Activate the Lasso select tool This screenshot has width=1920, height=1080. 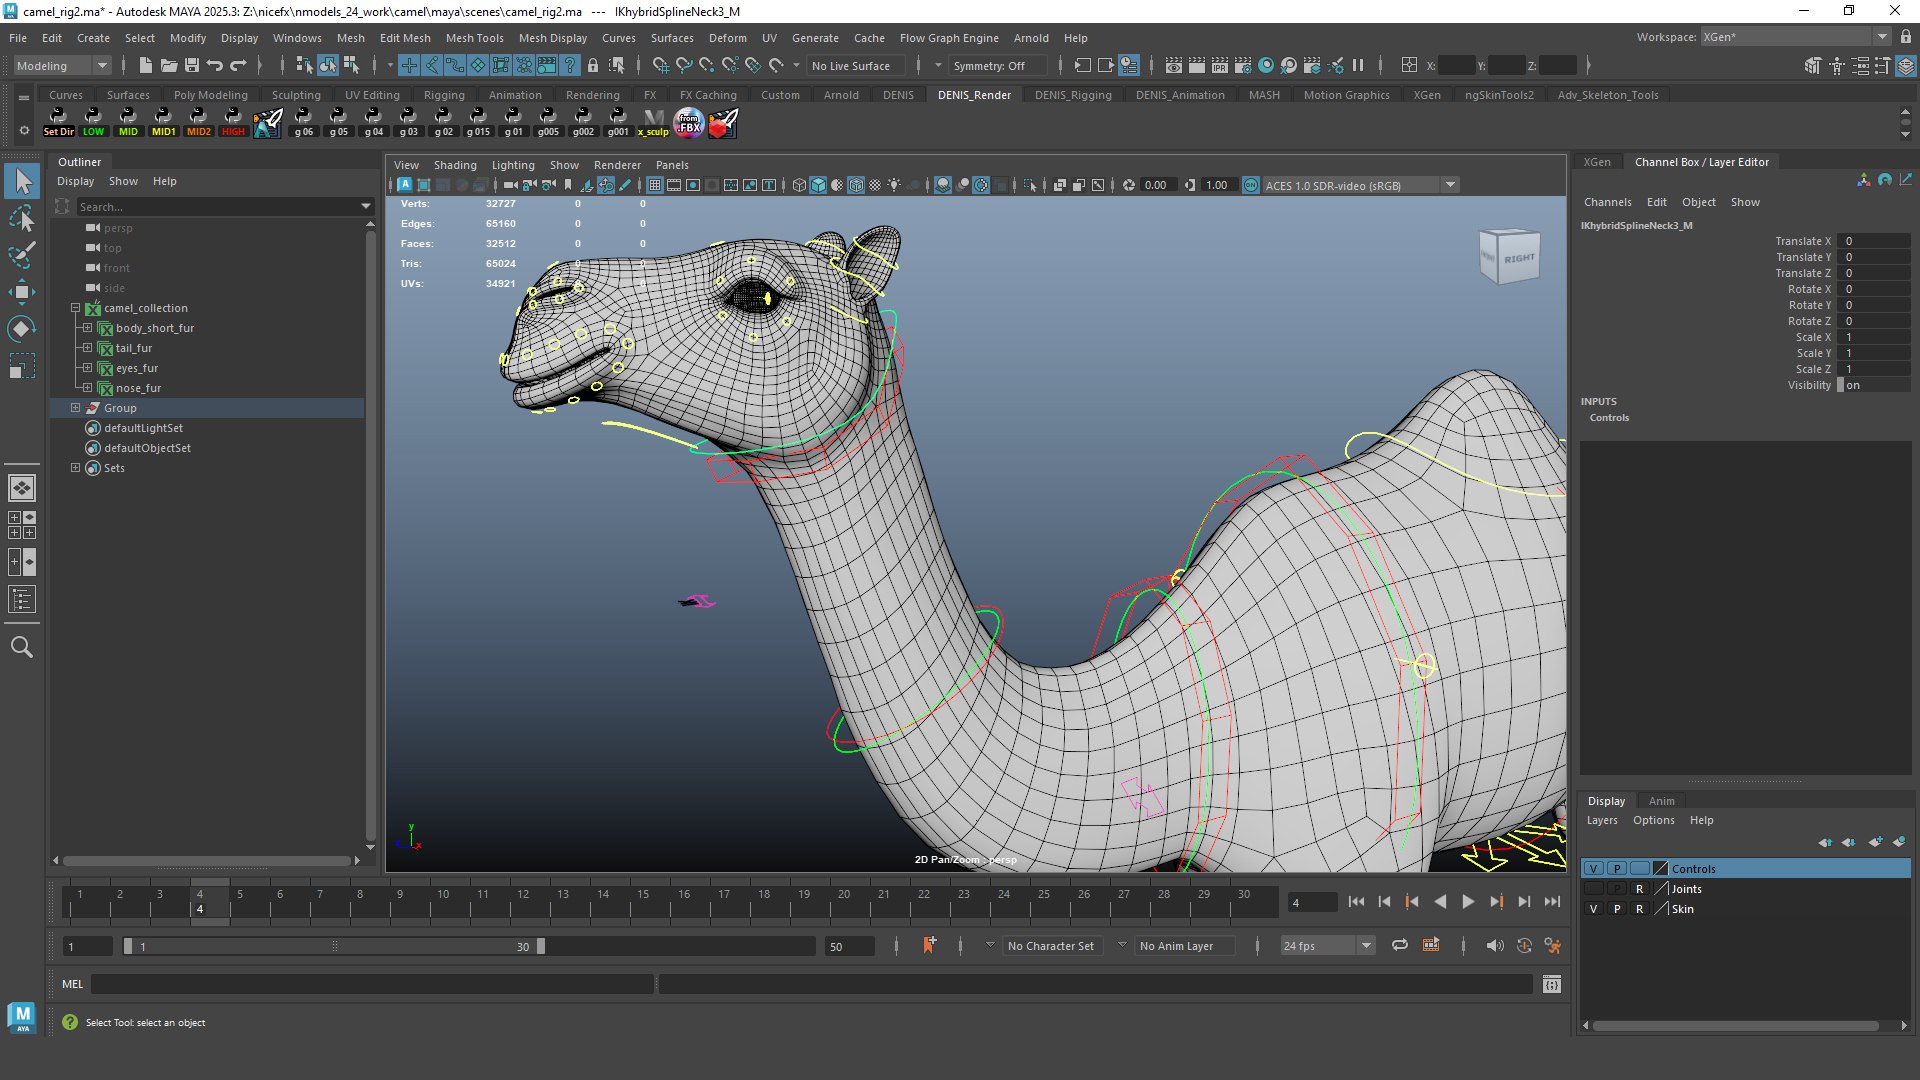pyautogui.click(x=22, y=218)
